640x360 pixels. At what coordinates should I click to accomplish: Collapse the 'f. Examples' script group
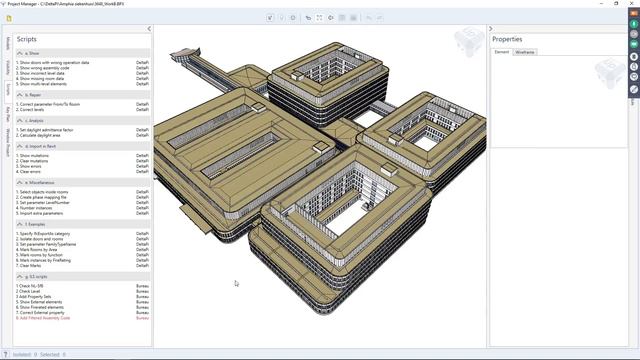20,224
